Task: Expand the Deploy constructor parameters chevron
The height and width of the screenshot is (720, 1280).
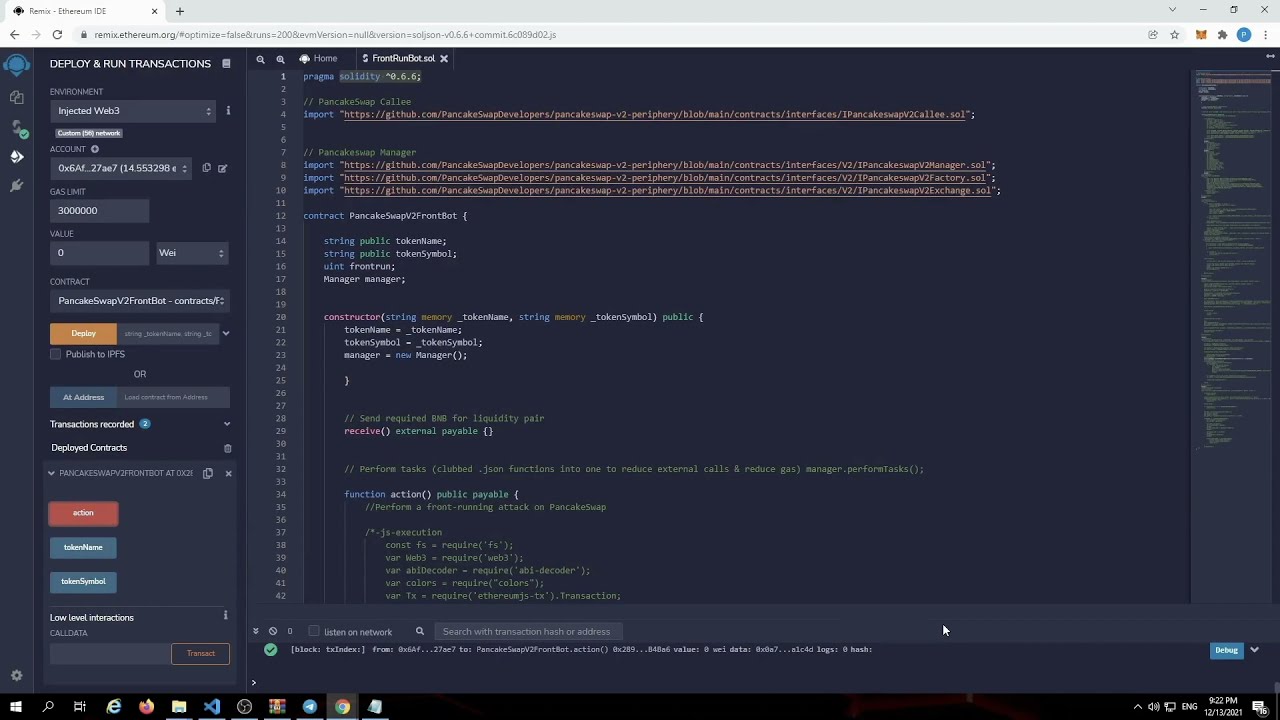Action: pos(226,333)
